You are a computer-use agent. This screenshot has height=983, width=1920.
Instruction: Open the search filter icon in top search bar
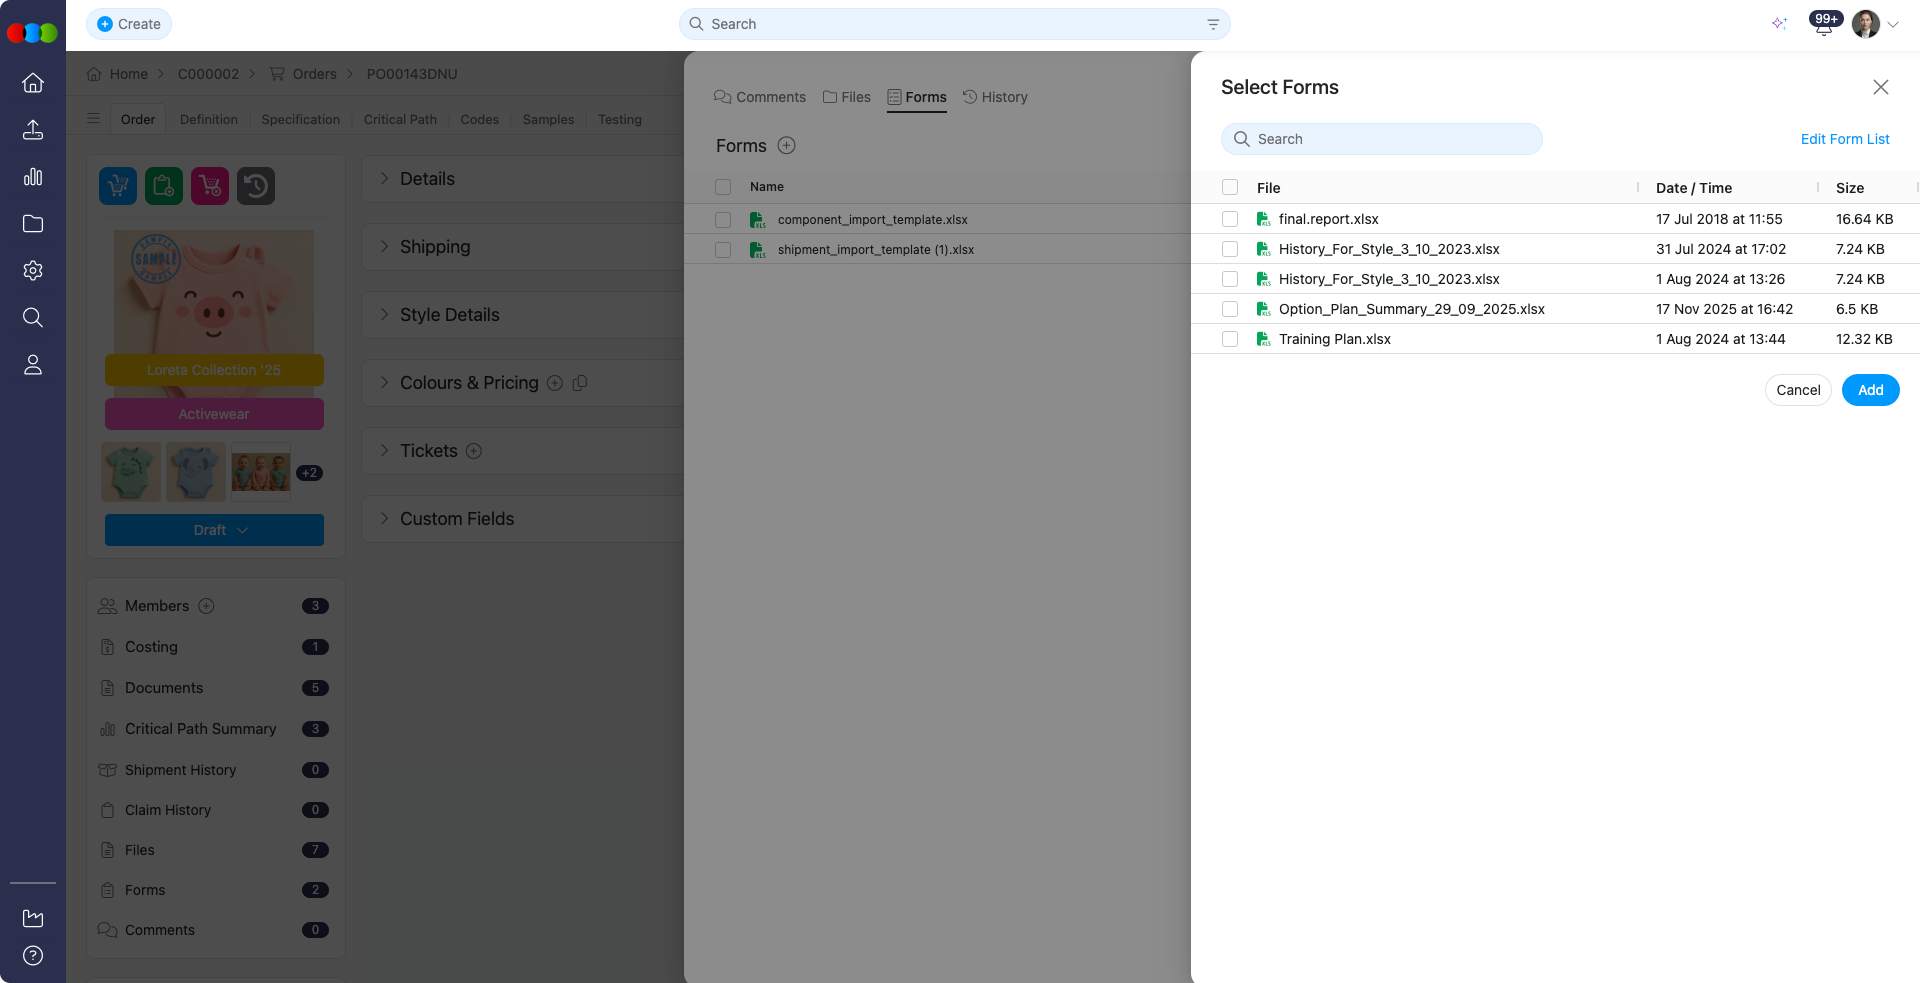click(1212, 24)
